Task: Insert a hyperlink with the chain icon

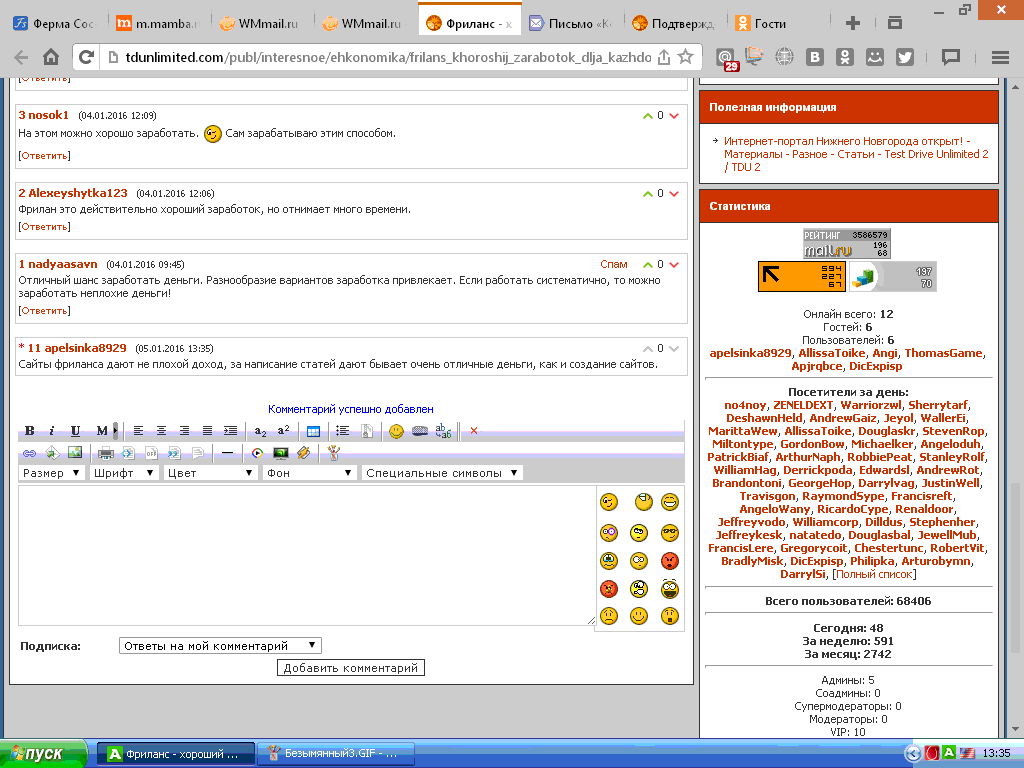Action: tap(29, 453)
